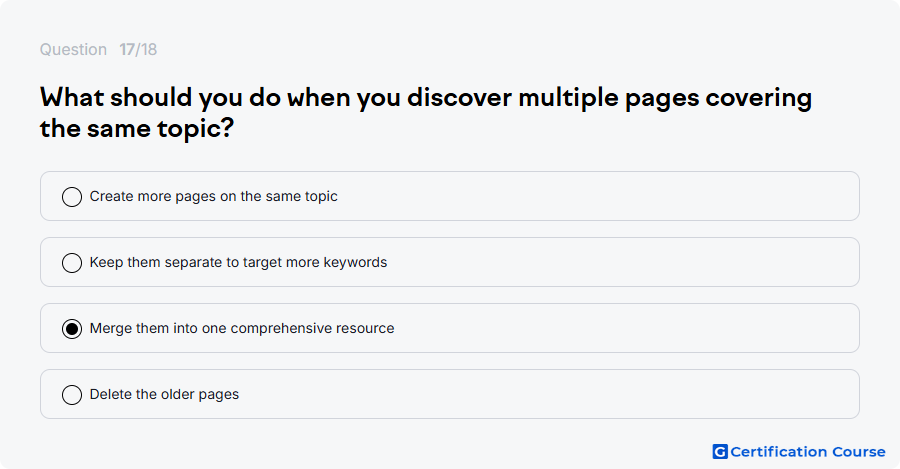Click the label 'Keep them separate to target more keywords'

238,262
